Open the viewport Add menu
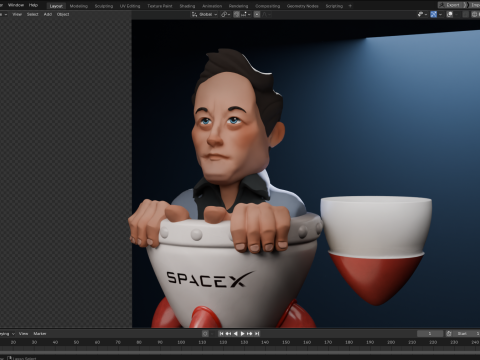The height and width of the screenshot is (360, 480). 48,14
